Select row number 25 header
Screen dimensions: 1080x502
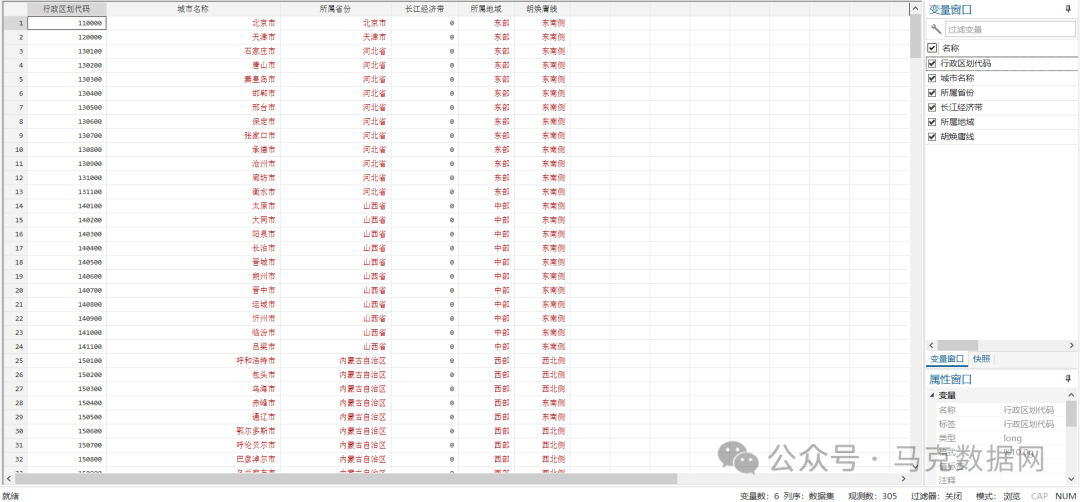(x=15, y=360)
